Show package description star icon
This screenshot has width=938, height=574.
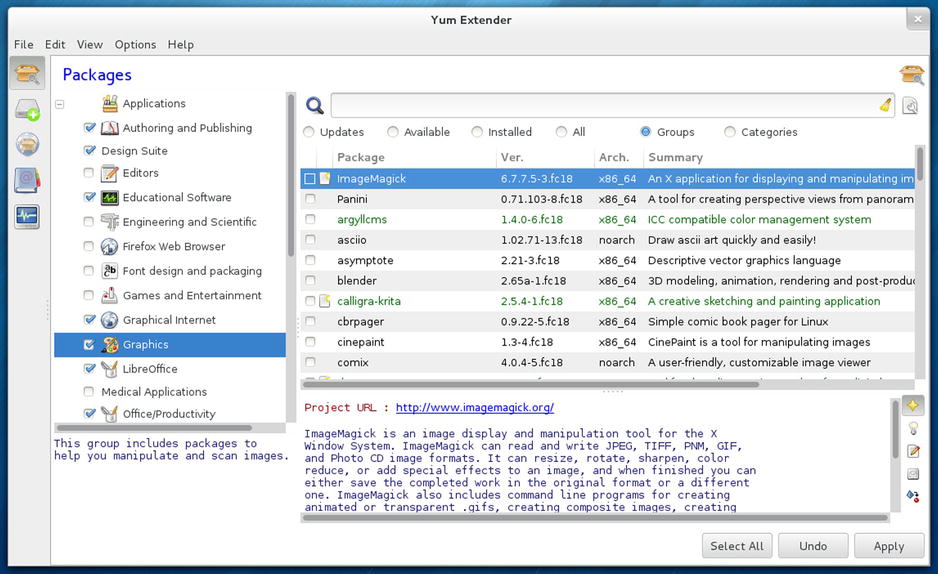pyautogui.click(x=913, y=405)
